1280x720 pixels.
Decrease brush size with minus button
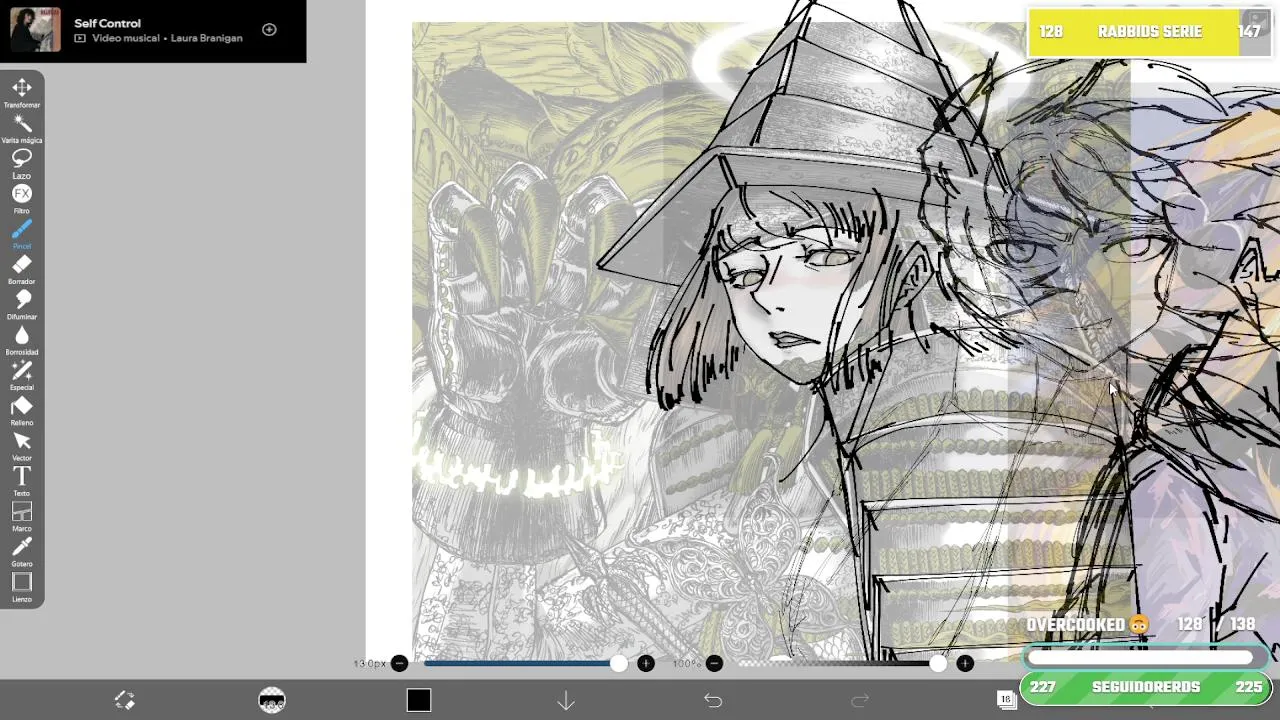click(399, 663)
